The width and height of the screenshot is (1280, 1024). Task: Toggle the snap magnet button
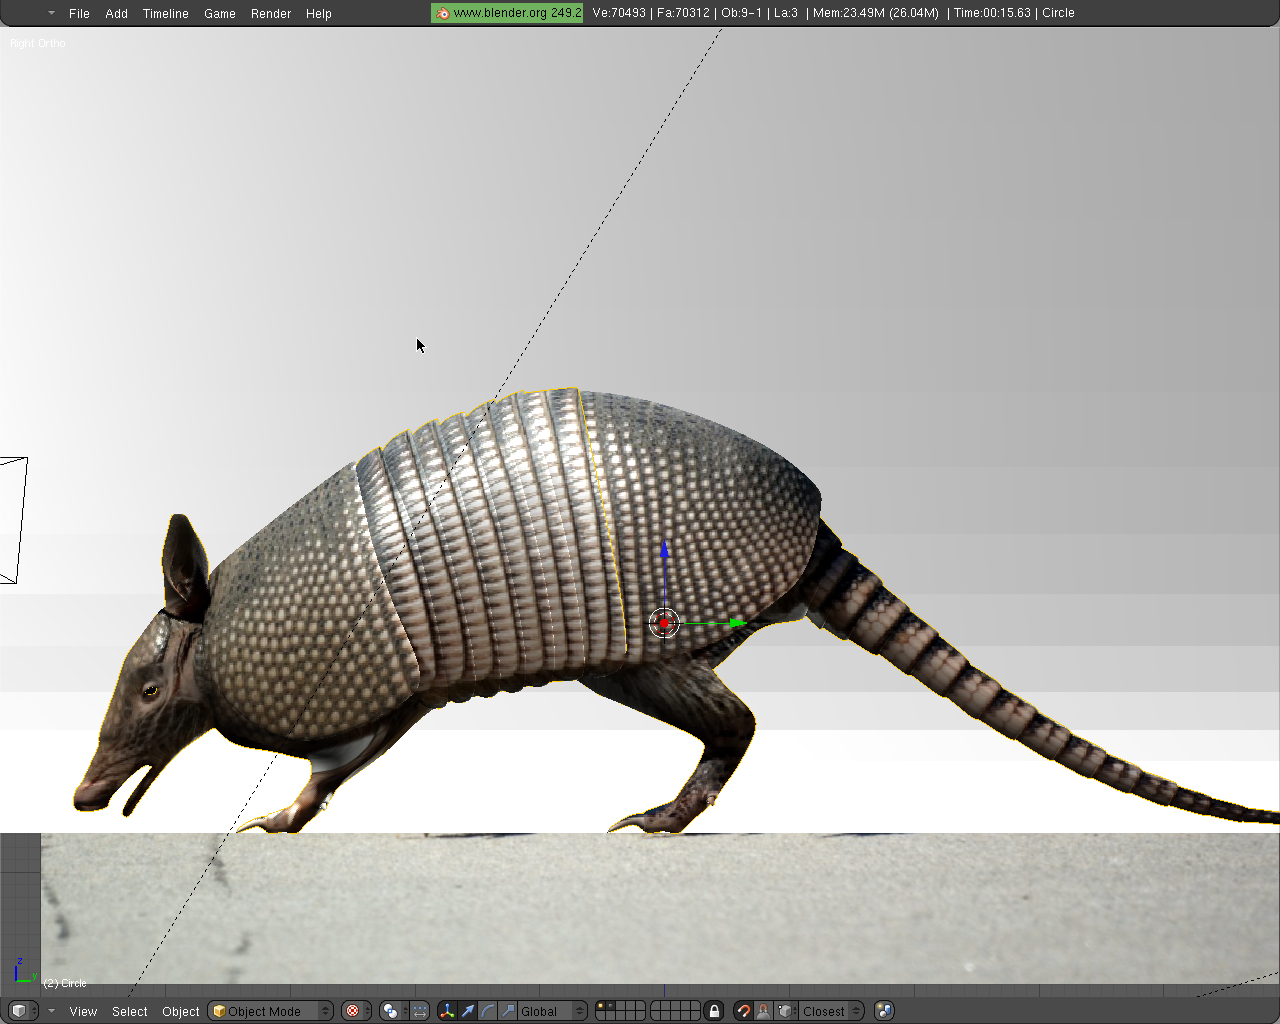[x=743, y=1011]
